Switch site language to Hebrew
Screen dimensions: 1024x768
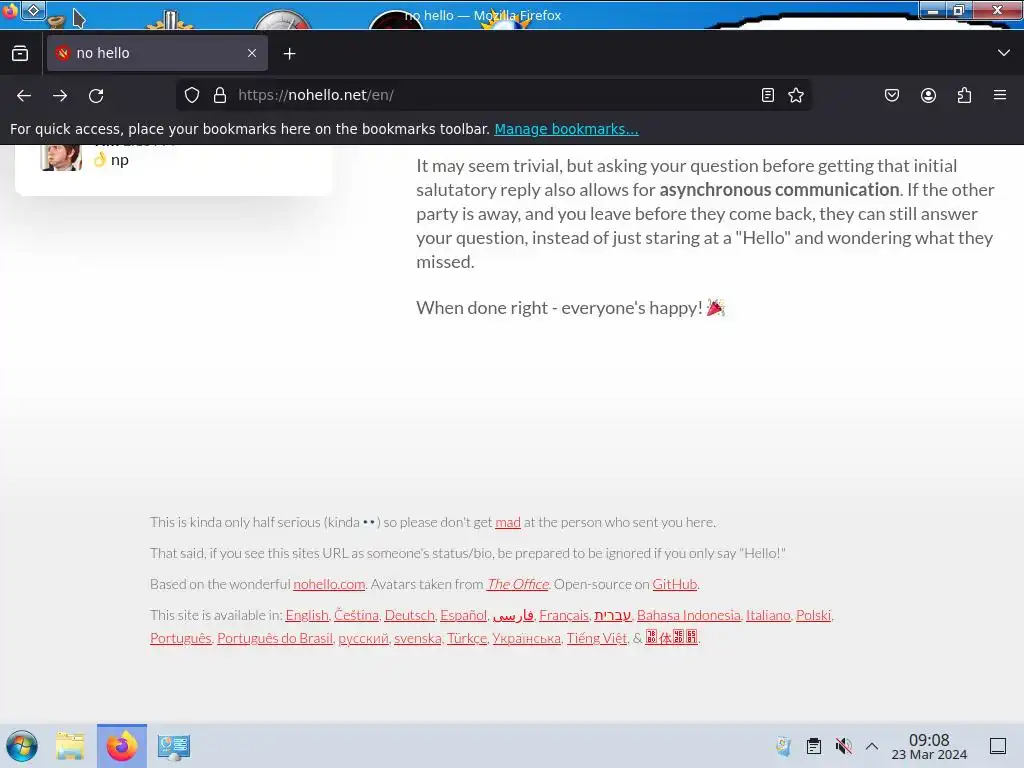coord(613,615)
